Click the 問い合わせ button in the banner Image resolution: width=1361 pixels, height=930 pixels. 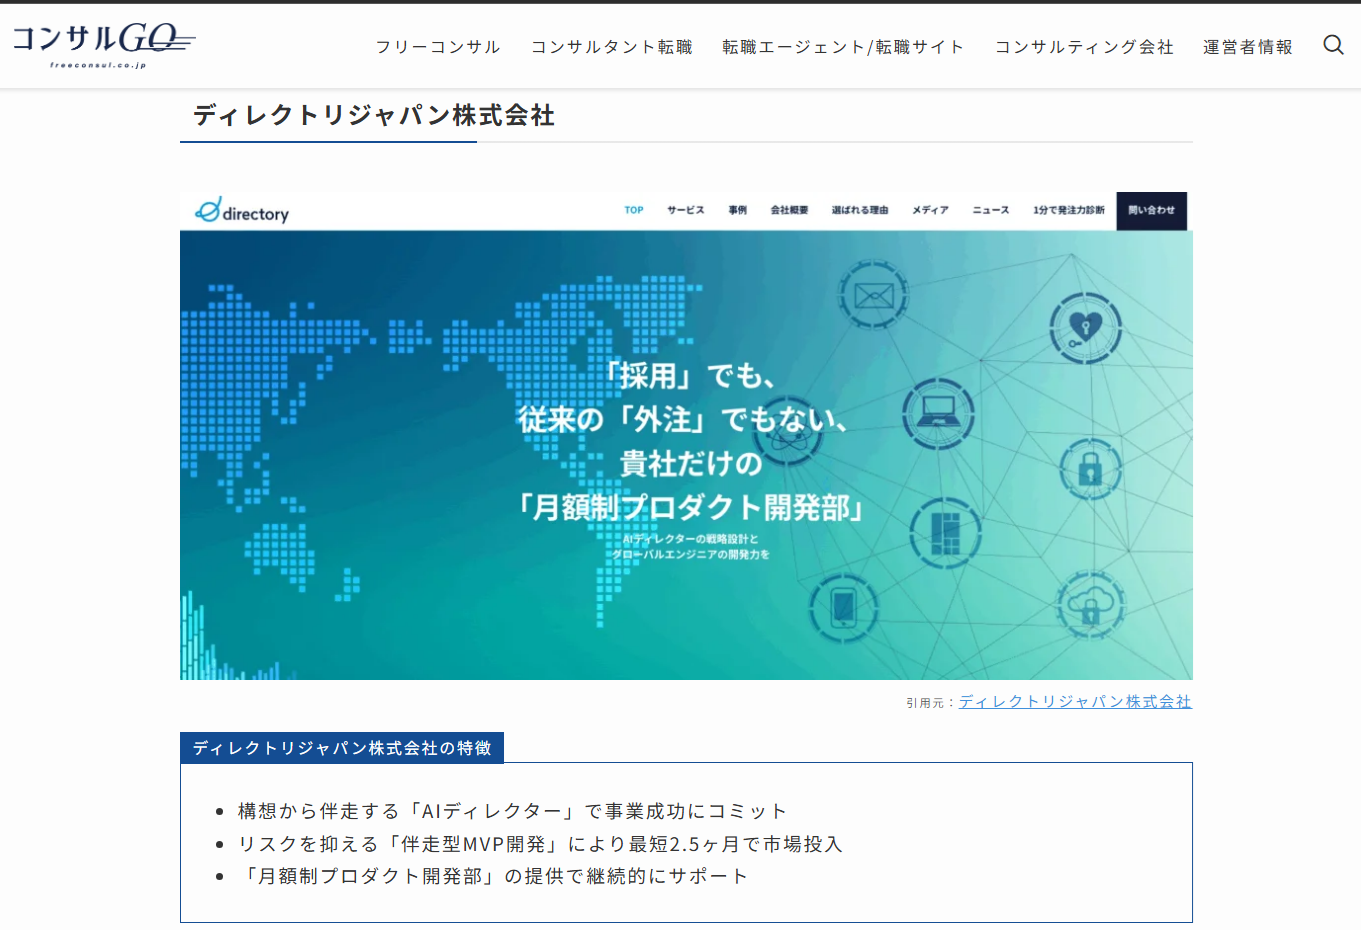(x=1151, y=211)
